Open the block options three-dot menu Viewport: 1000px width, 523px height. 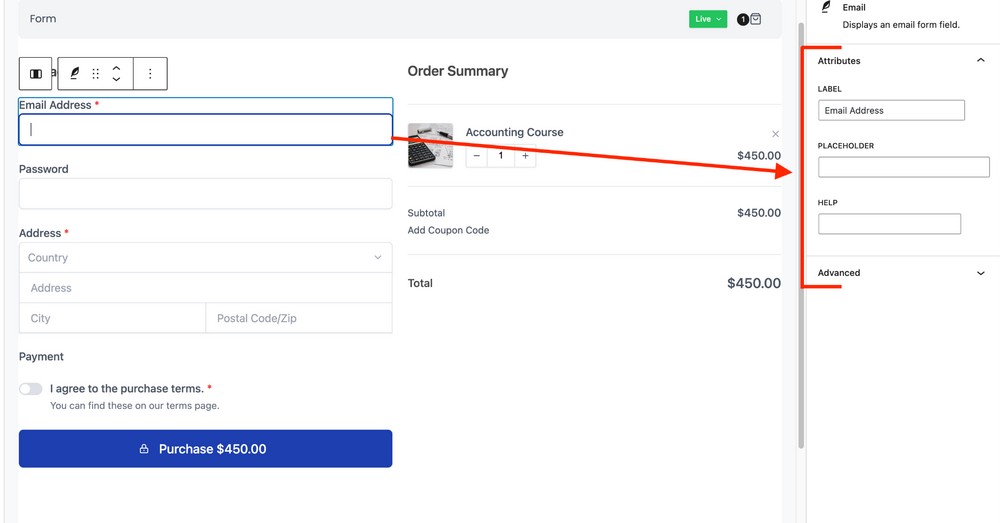coord(150,74)
